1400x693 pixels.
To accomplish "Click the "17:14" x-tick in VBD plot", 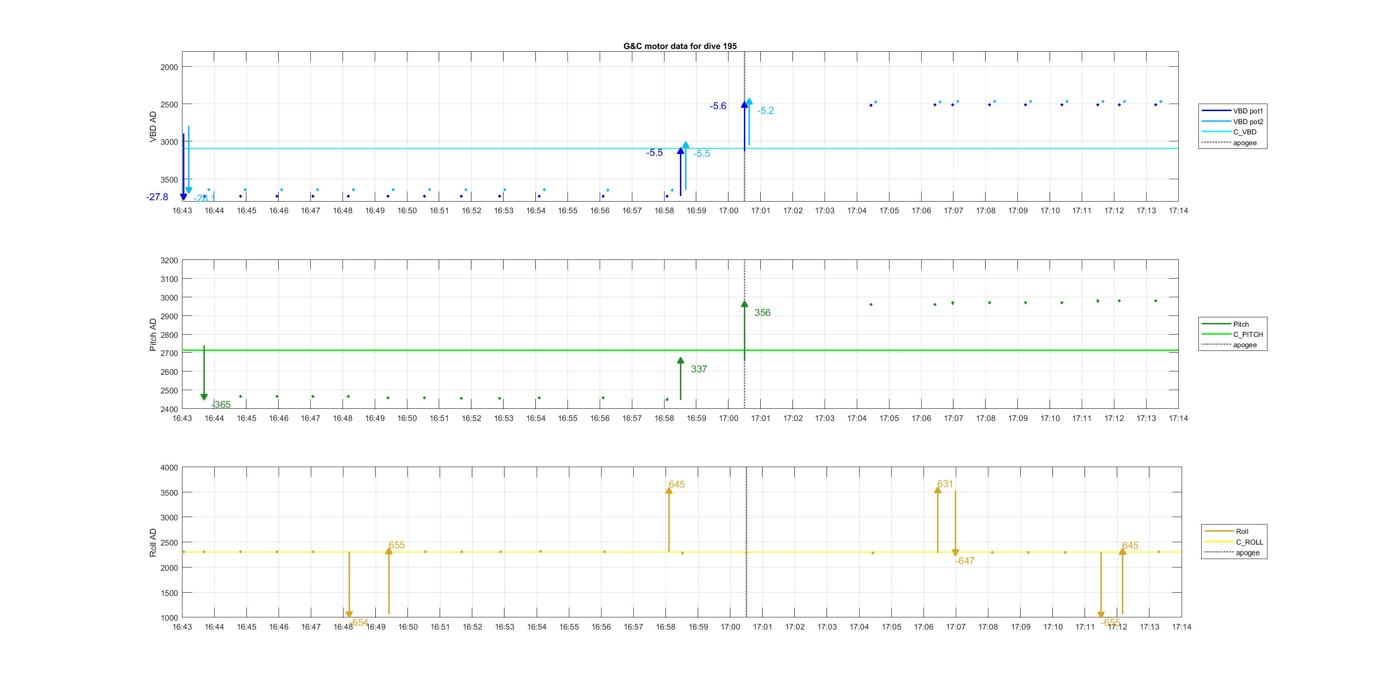I will coord(1178,210).
